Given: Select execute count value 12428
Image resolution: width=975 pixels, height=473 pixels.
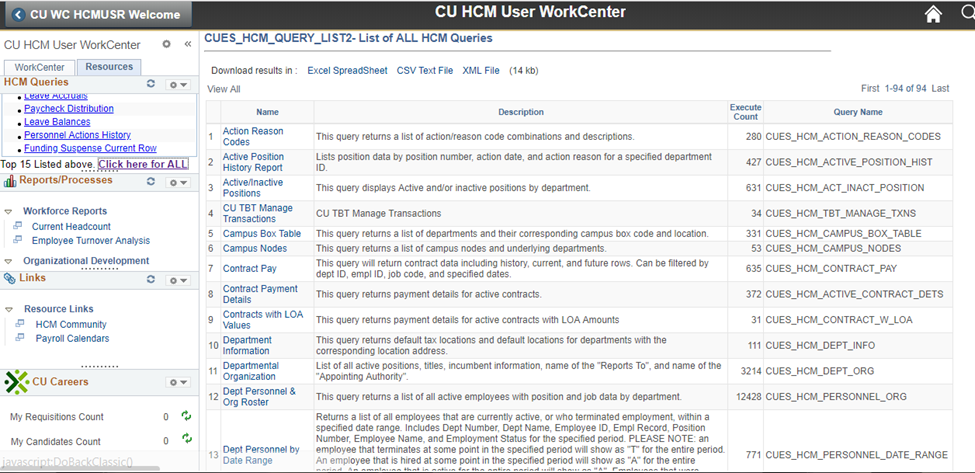Looking at the screenshot, I should [747, 397].
